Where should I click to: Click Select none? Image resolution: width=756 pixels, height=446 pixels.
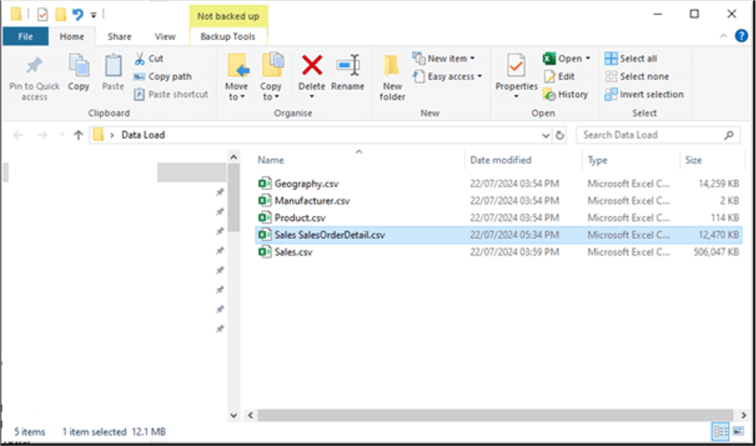pyautogui.click(x=637, y=76)
